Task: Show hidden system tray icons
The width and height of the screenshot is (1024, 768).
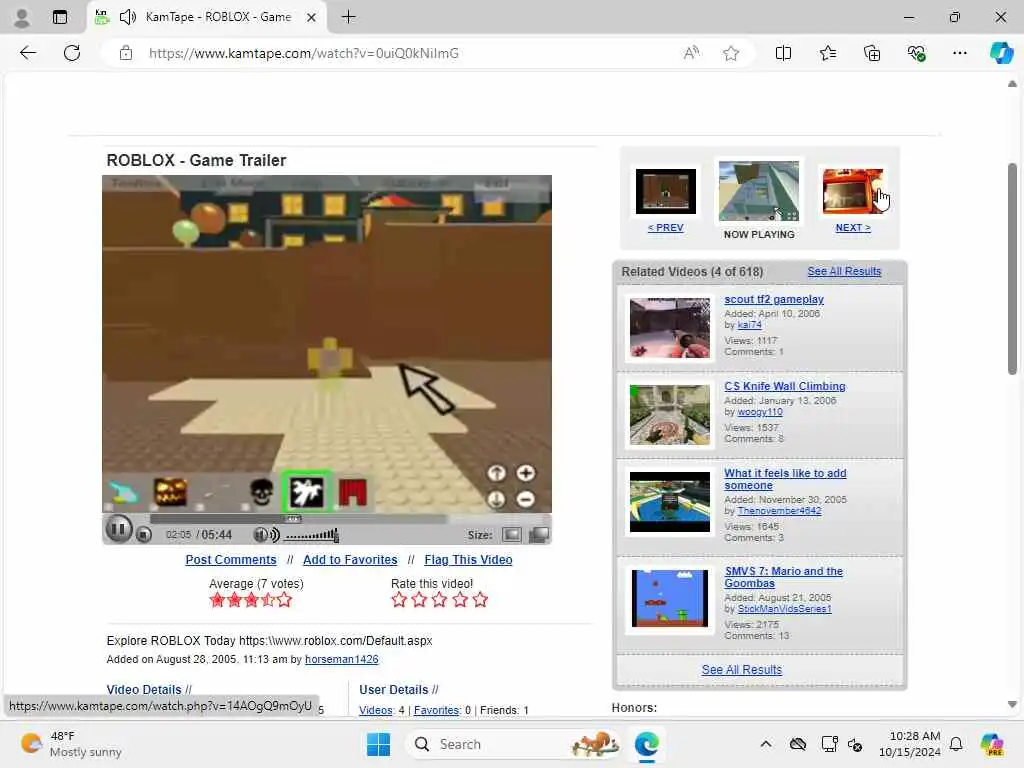Action: pyautogui.click(x=766, y=744)
